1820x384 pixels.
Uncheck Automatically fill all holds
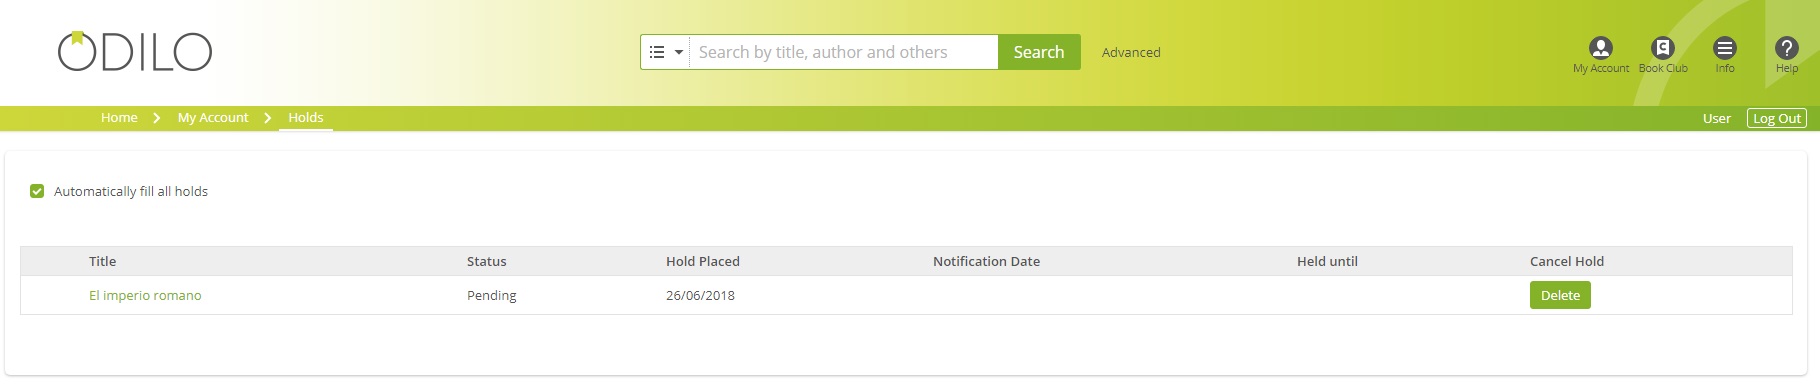coord(37,191)
